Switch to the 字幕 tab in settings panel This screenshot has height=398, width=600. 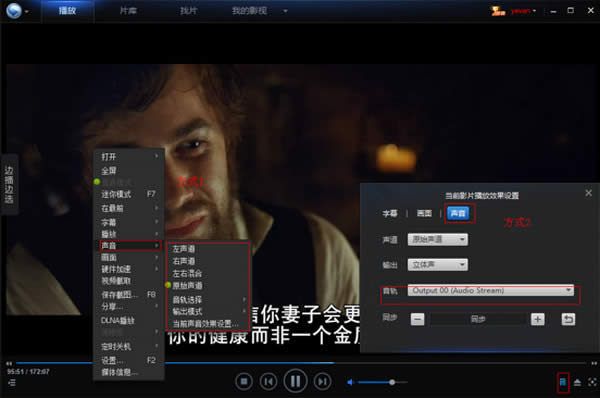pyautogui.click(x=390, y=213)
